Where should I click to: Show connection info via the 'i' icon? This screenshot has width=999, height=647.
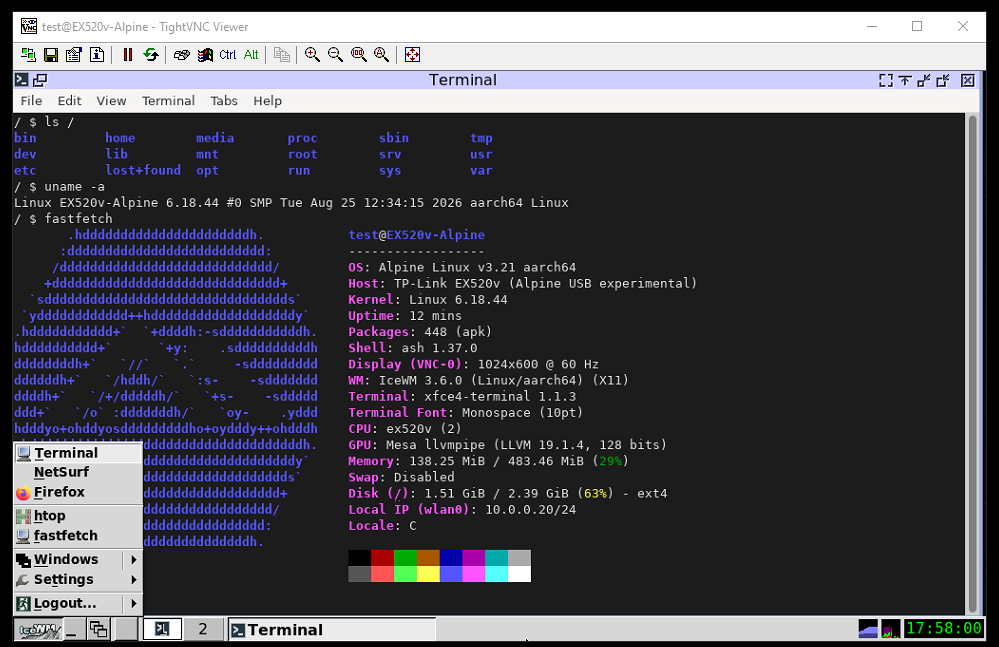click(x=97, y=55)
